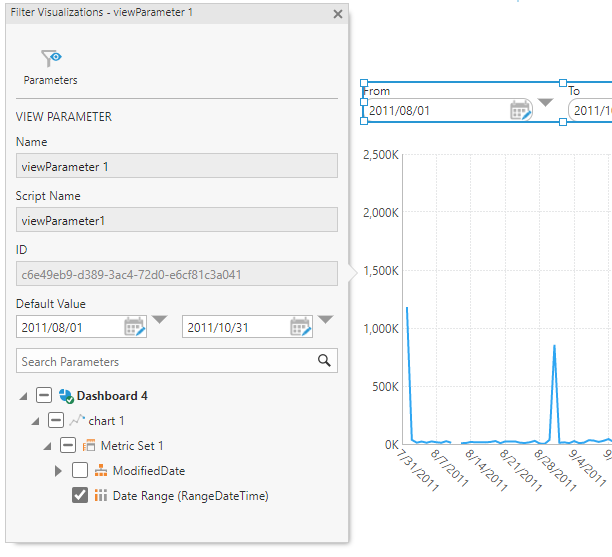Screen dimensions: 612x557
Task: Open calendar in the From date filter
Action: [521, 110]
